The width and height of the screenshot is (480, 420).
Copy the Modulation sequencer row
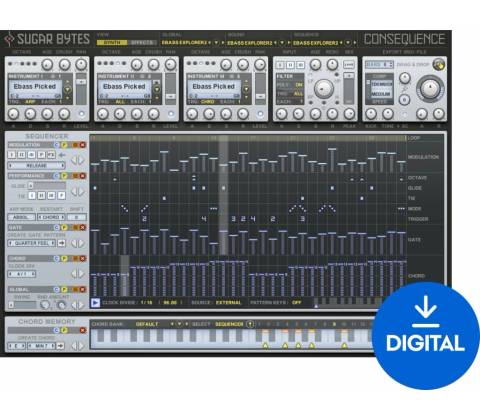click(x=56, y=145)
